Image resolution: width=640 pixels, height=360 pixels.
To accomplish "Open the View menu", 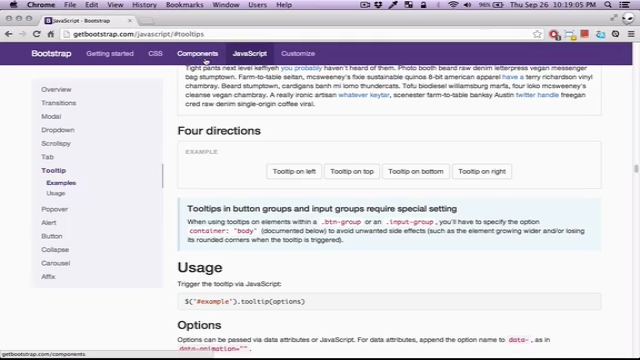I will (115, 5).
